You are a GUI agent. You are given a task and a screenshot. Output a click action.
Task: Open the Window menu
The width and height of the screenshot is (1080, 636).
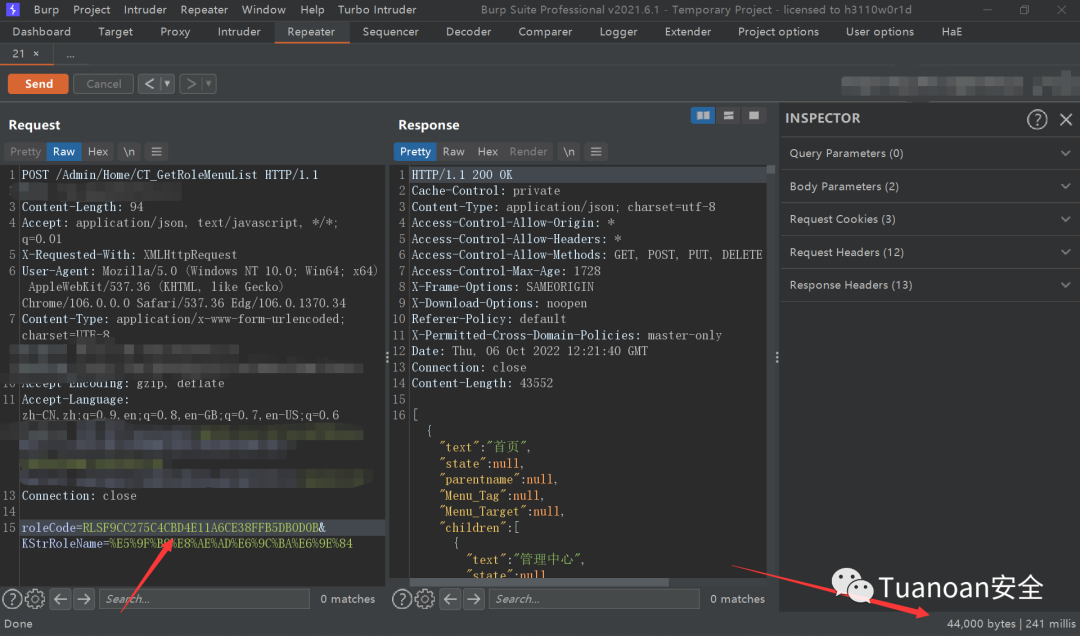pyautogui.click(x=264, y=10)
